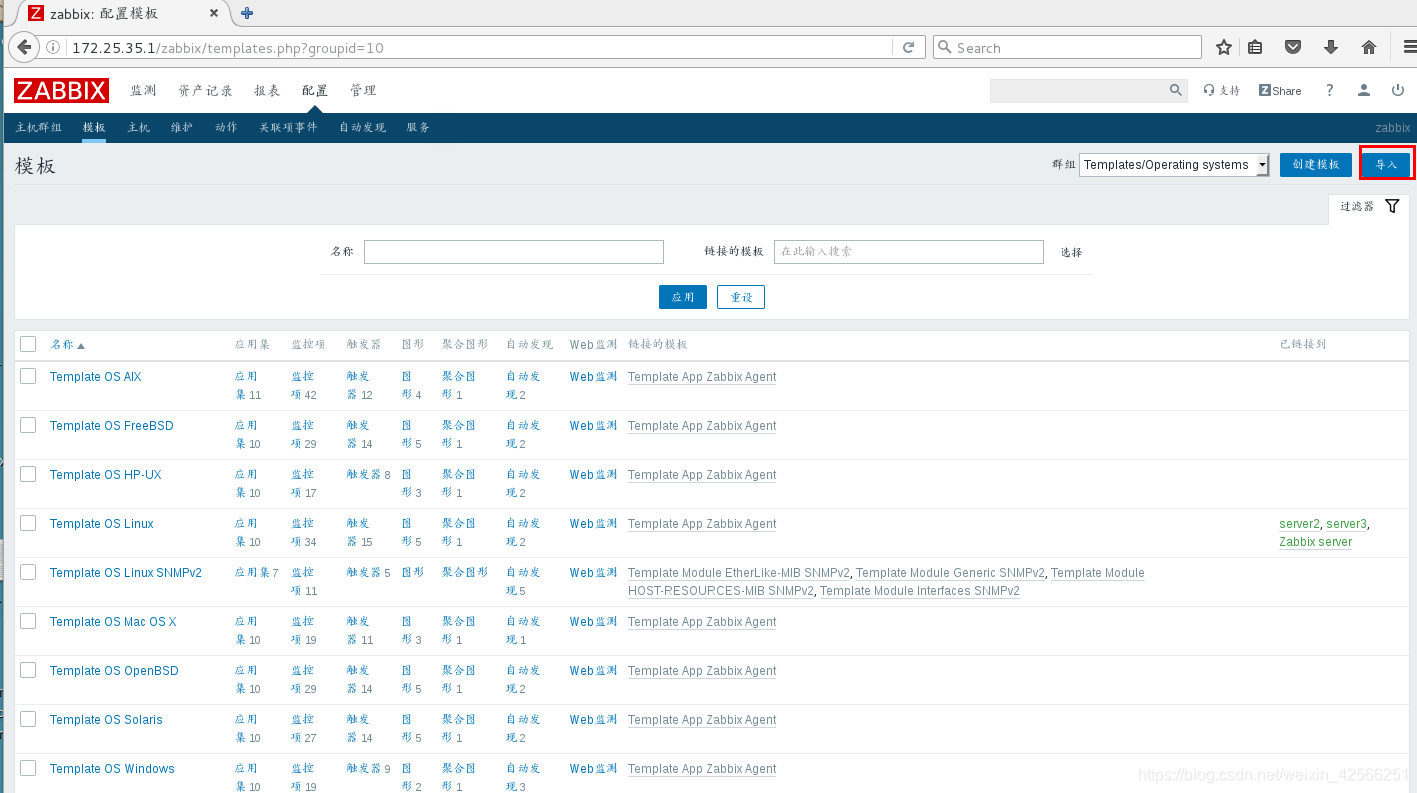Open the Pocket icon in toolbar
Screen dimensions: 1417x793
pyautogui.click(x=1293, y=47)
